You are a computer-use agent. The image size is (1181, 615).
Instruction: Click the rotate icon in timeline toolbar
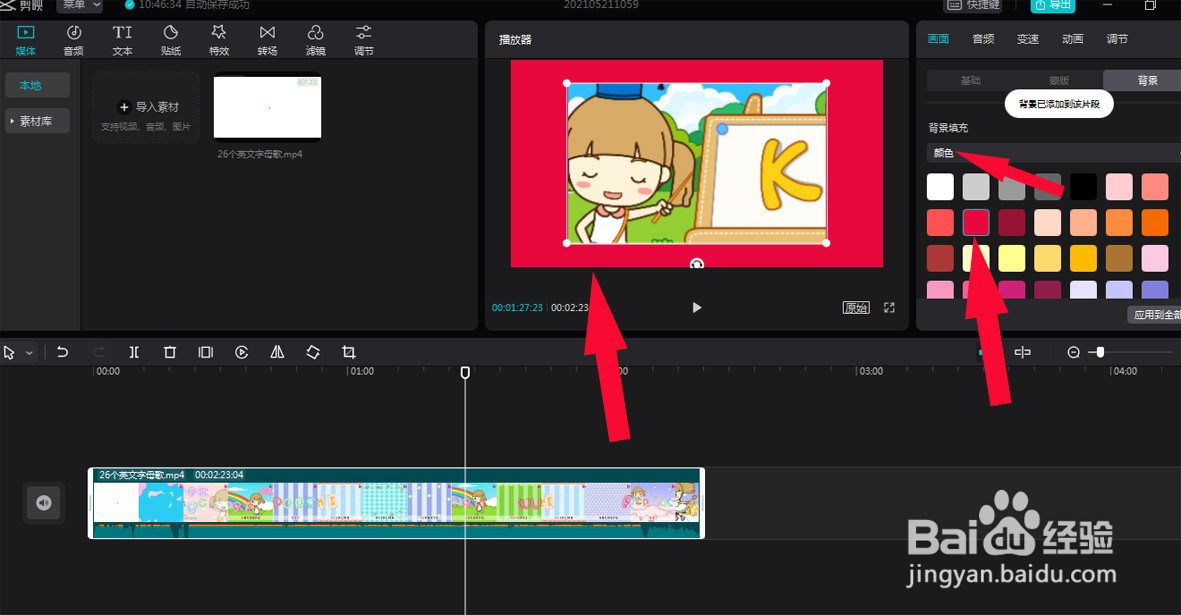tap(313, 352)
